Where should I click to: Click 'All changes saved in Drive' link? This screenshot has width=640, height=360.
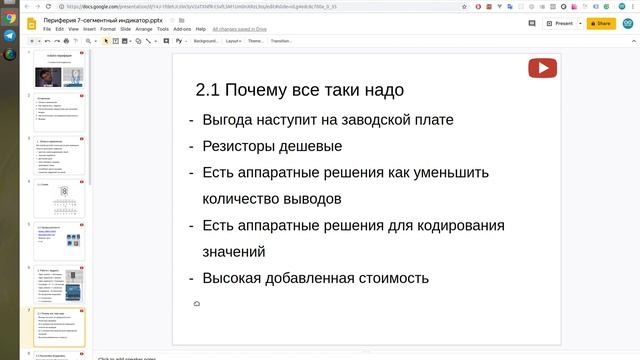click(240, 29)
